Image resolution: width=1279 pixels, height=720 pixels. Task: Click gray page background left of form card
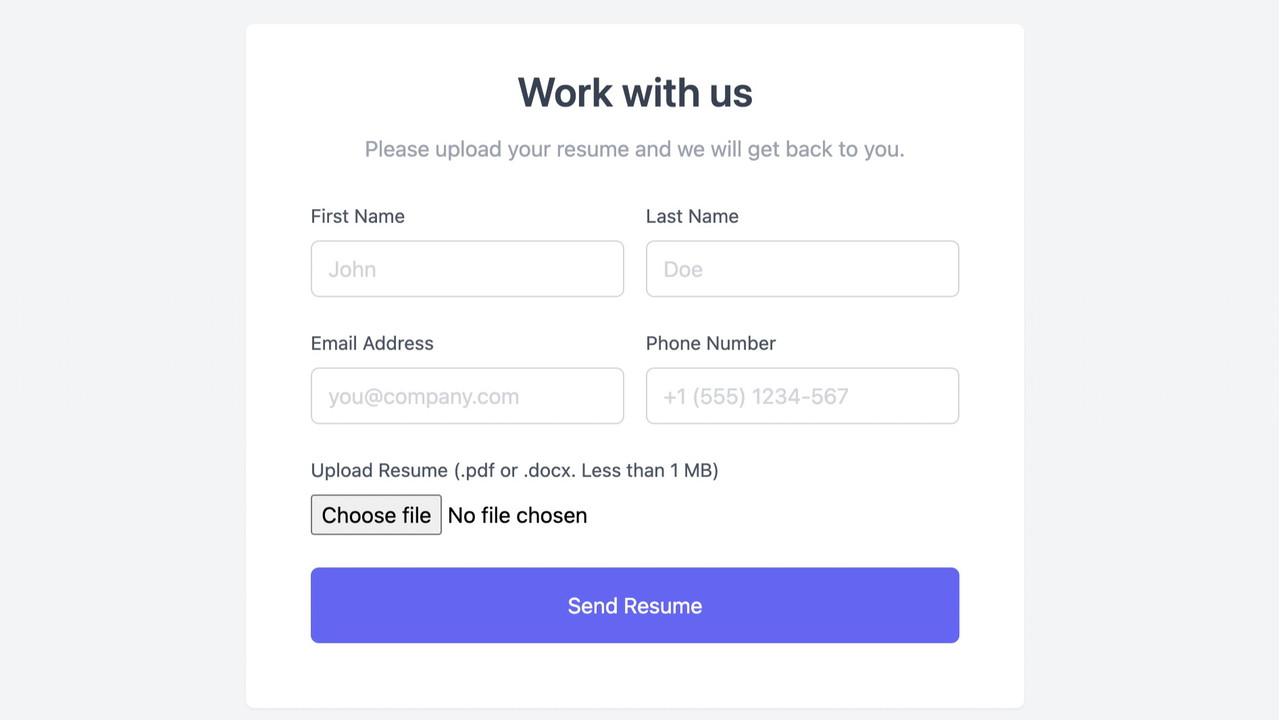pyautogui.click(x=120, y=360)
